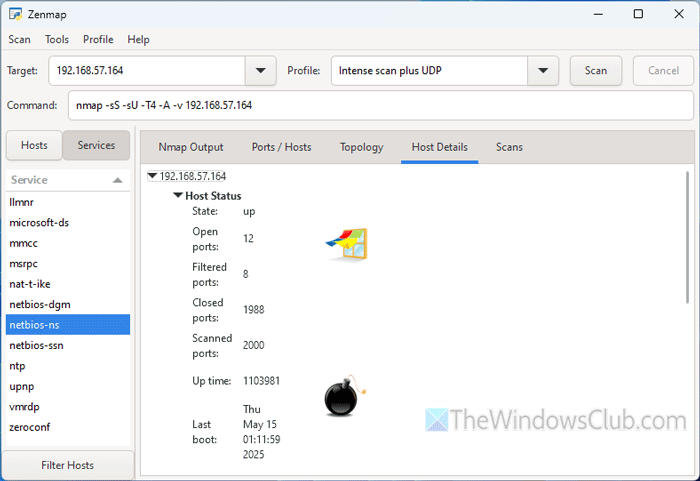Click the Filter Hosts button
This screenshot has height=481, width=700.
click(x=67, y=465)
